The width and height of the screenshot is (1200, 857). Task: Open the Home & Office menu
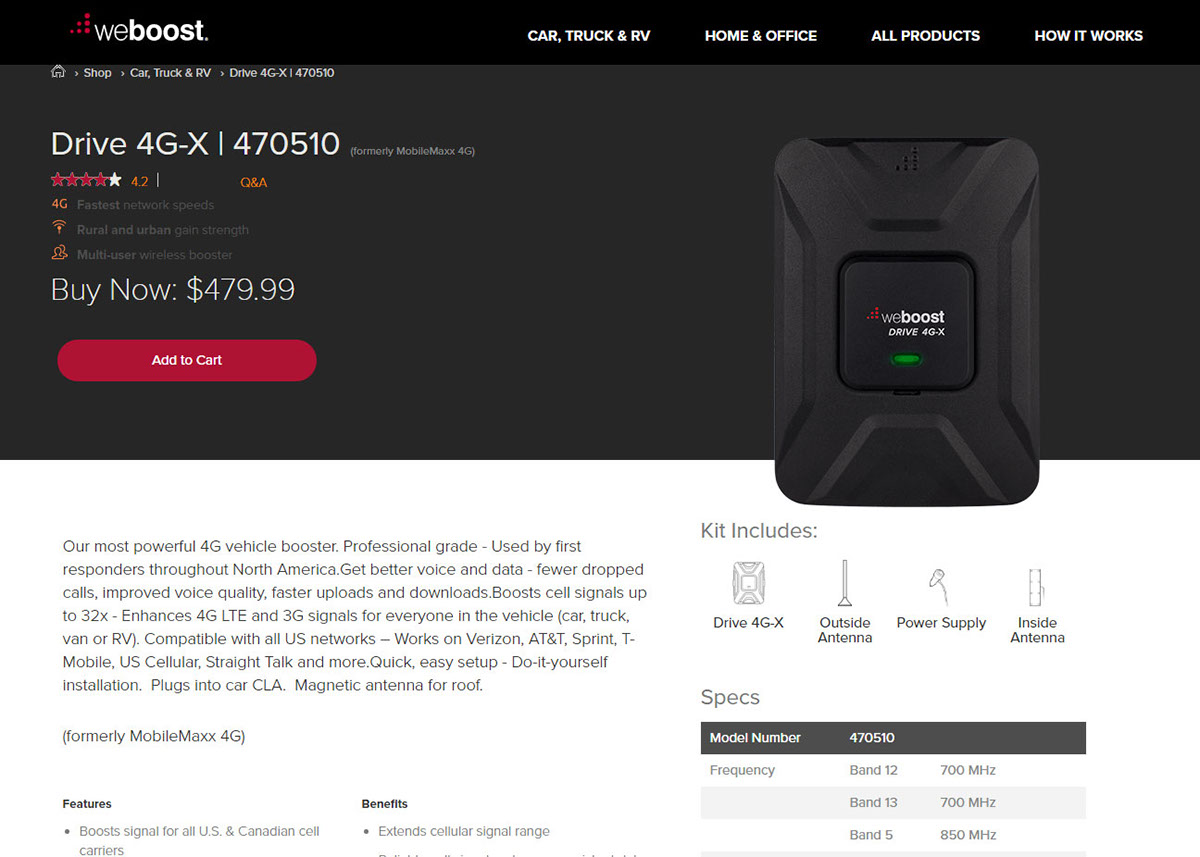point(760,35)
